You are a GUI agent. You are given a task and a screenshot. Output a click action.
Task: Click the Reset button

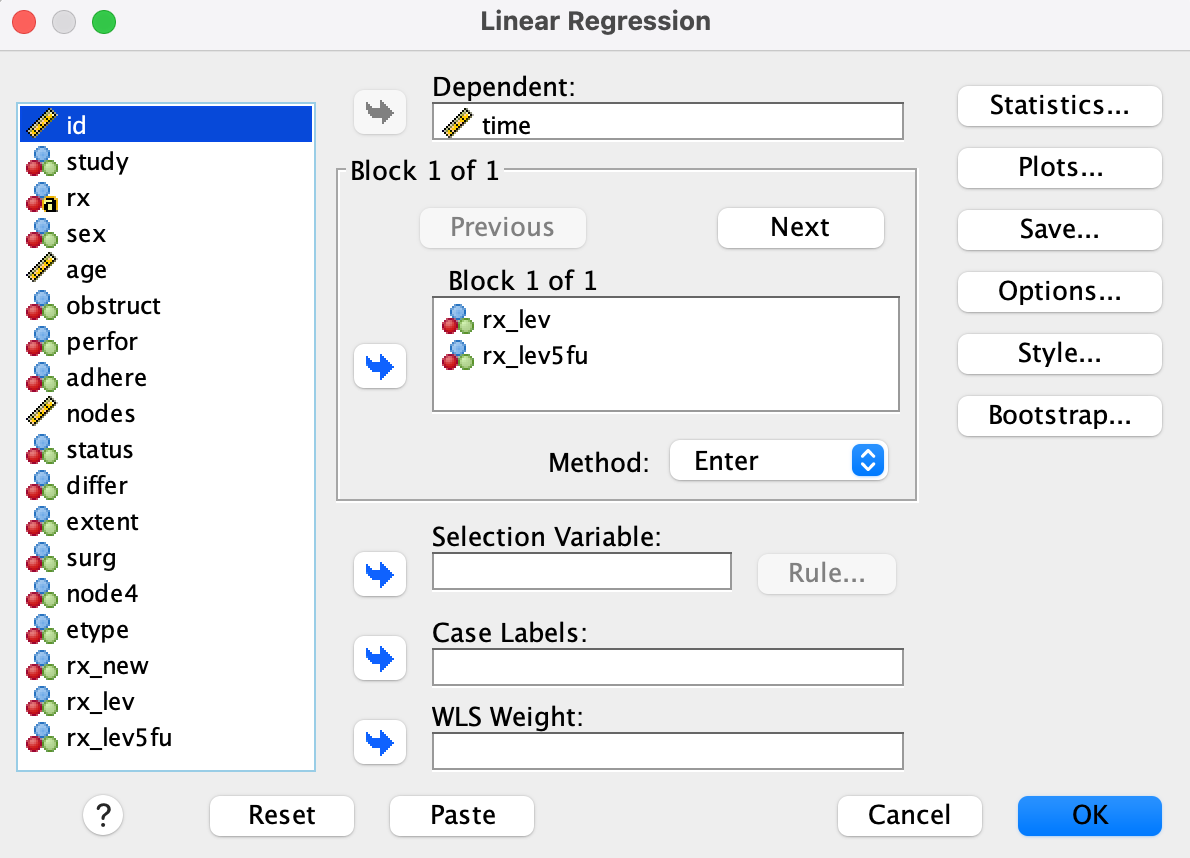[281, 815]
